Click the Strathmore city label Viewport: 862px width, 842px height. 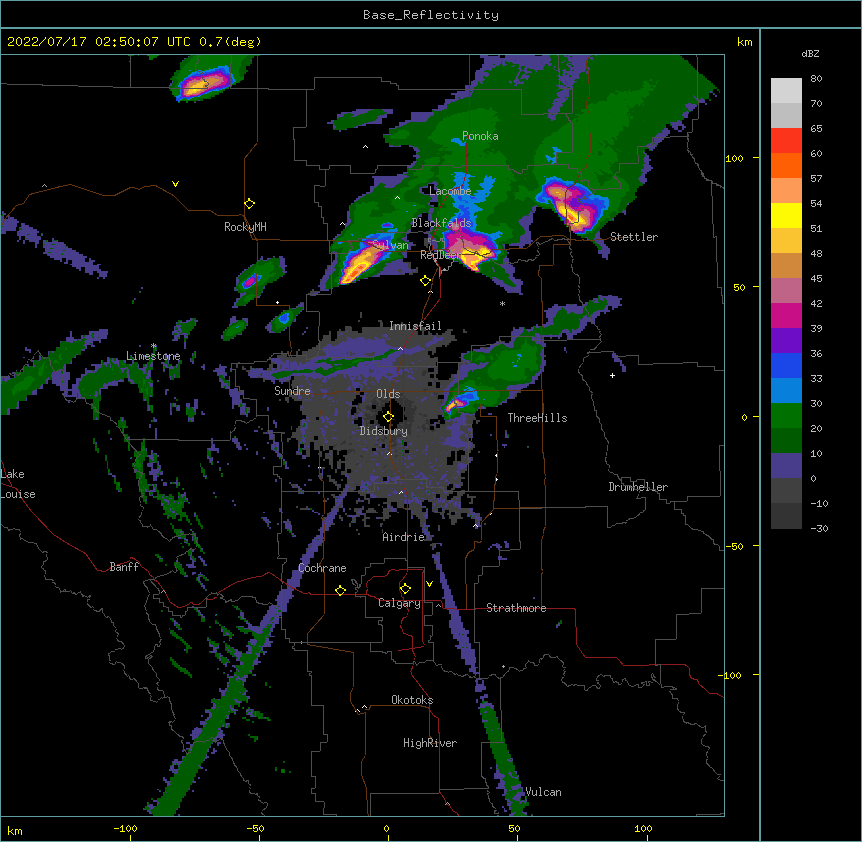(516, 608)
